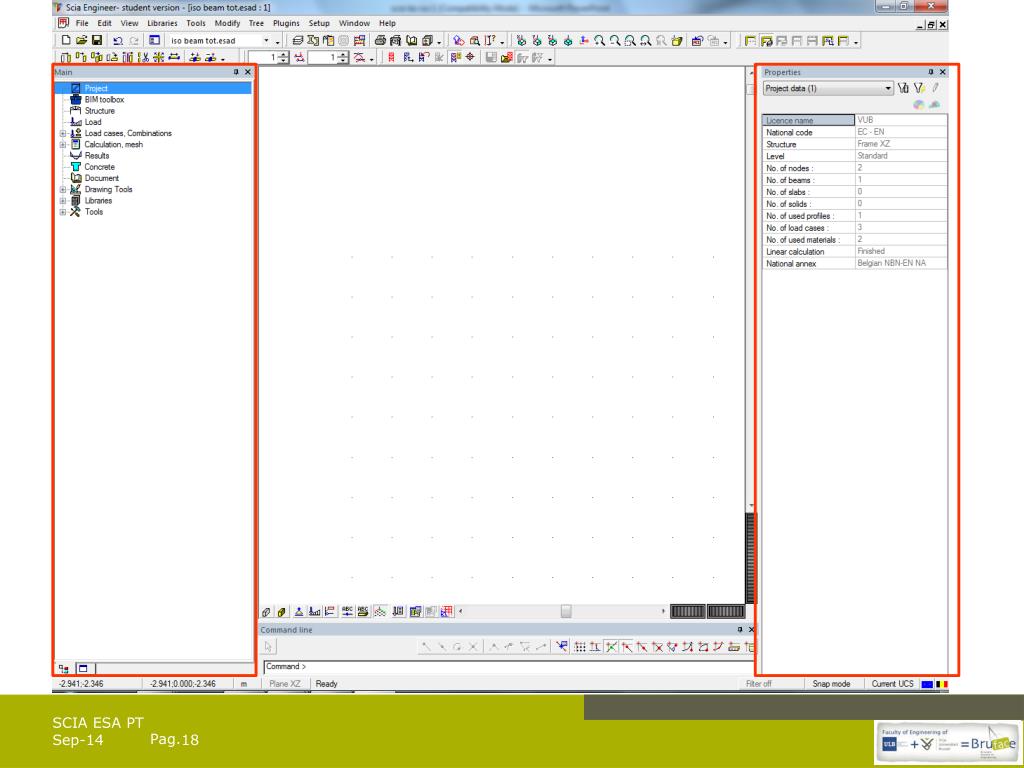Open the Setup menu
Screen dimensions: 1024x768
pyautogui.click(x=319, y=23)
